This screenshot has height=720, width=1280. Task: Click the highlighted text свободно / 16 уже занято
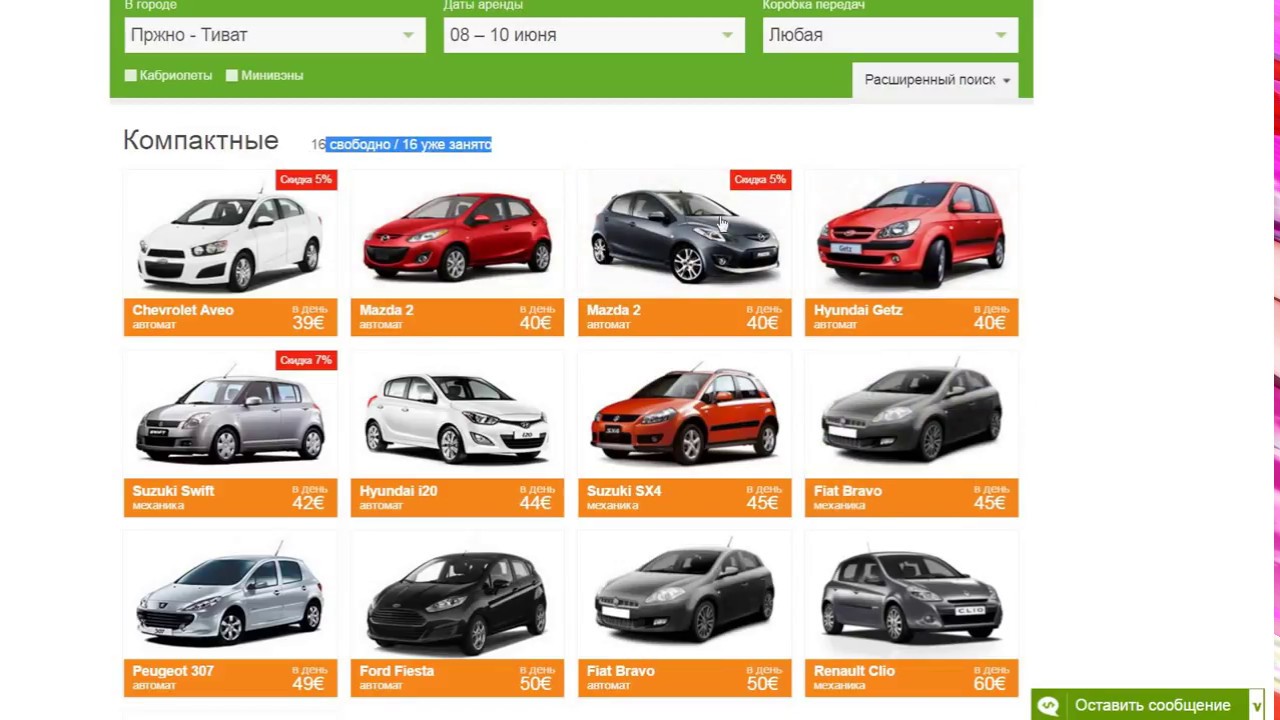[x=410, y=145]
